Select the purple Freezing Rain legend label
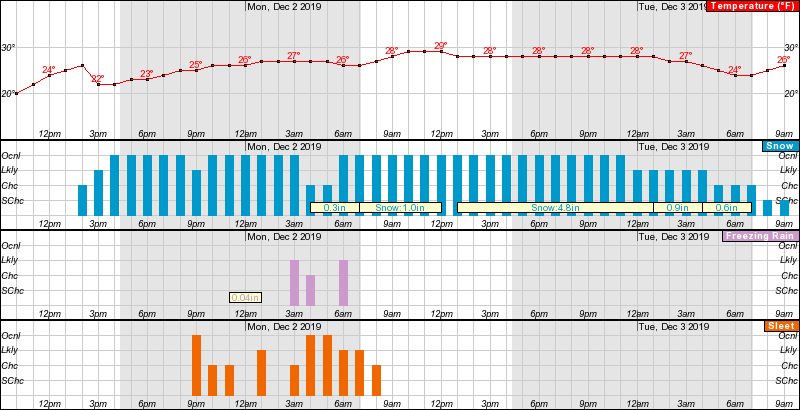 click(x=759, y=237)
